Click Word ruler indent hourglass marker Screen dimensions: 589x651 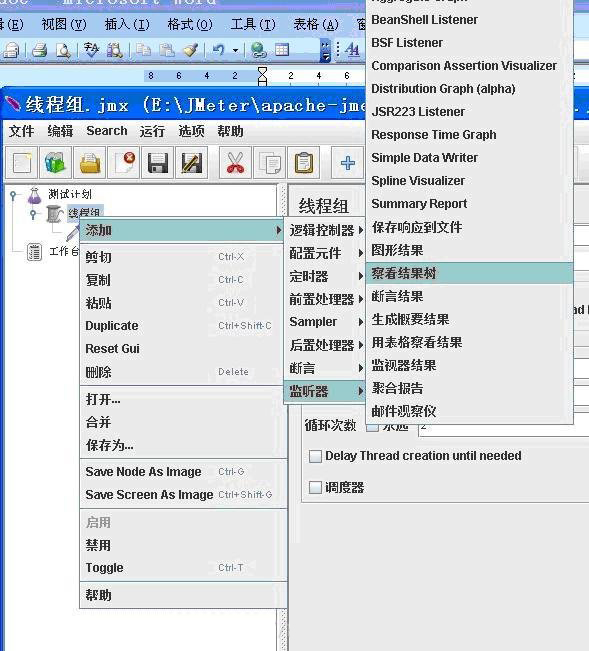tap(262, 76)
